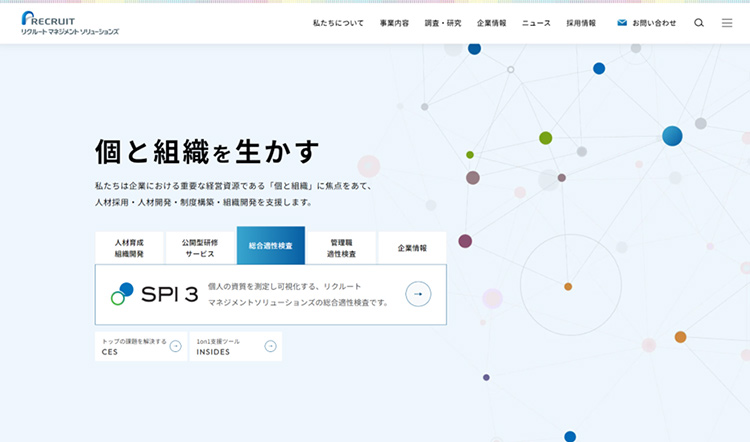The image size is (750, 442).
Task: Select the 公開型研修サービス tab
Action: pyautogui.click(x=200, y=248)
